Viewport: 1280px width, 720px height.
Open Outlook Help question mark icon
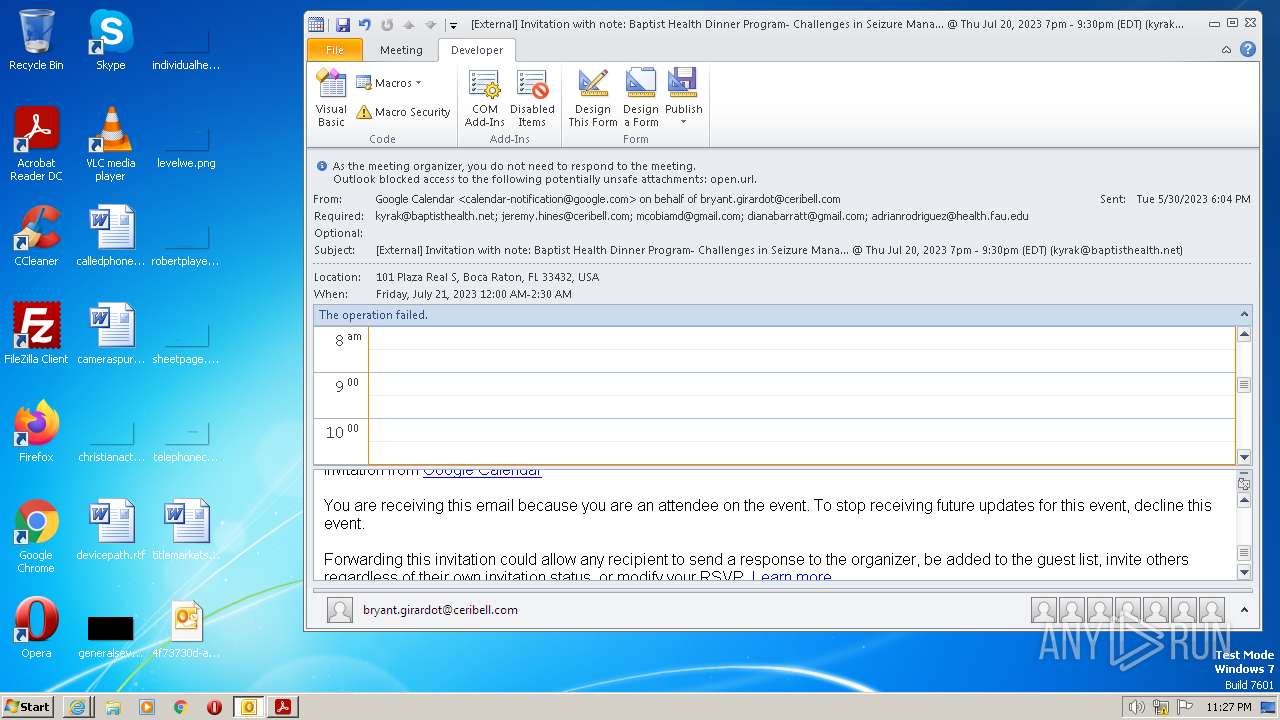(1247, 49)
